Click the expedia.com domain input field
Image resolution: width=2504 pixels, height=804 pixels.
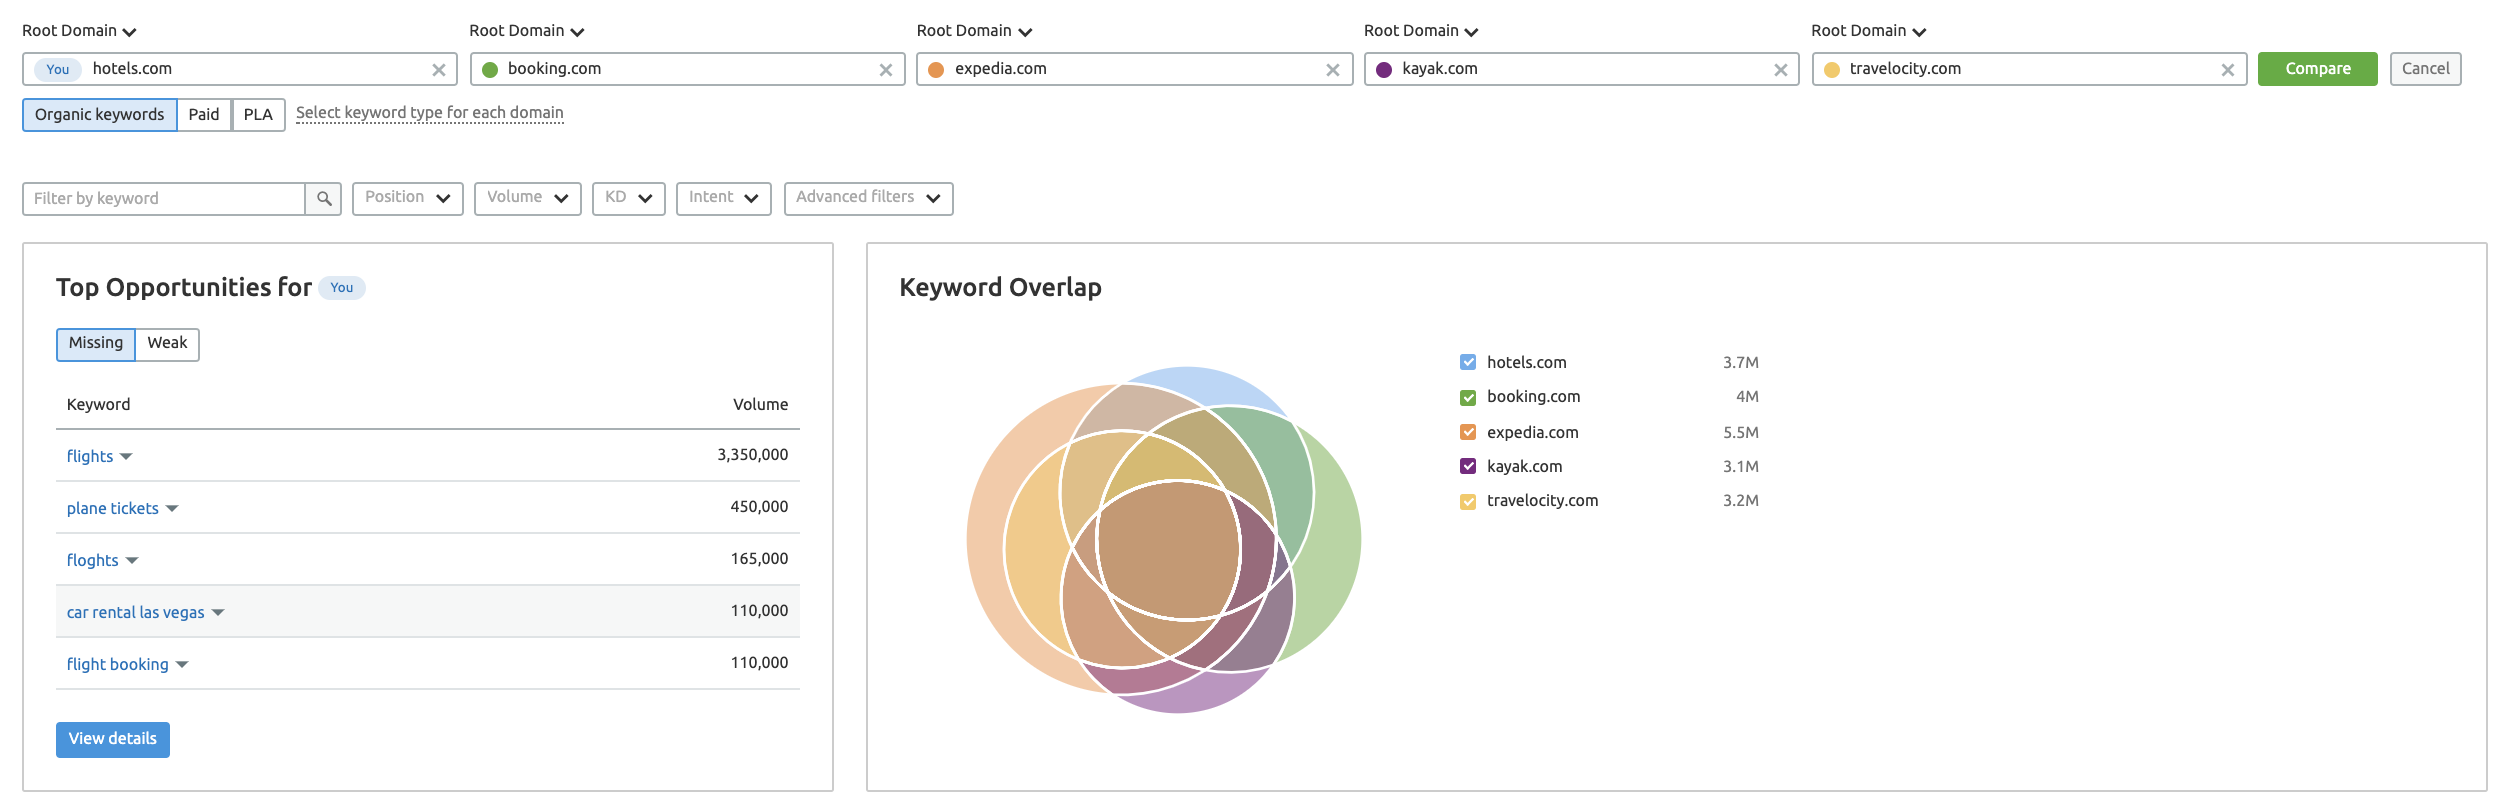coord(1135,69)
